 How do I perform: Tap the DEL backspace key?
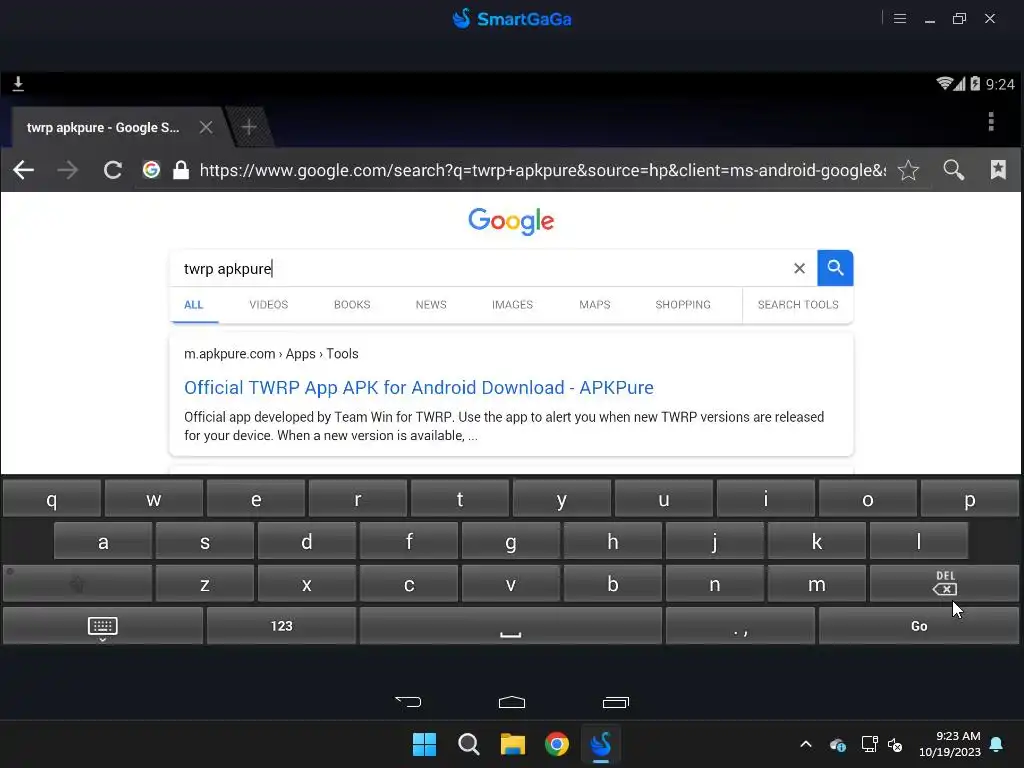944,584
